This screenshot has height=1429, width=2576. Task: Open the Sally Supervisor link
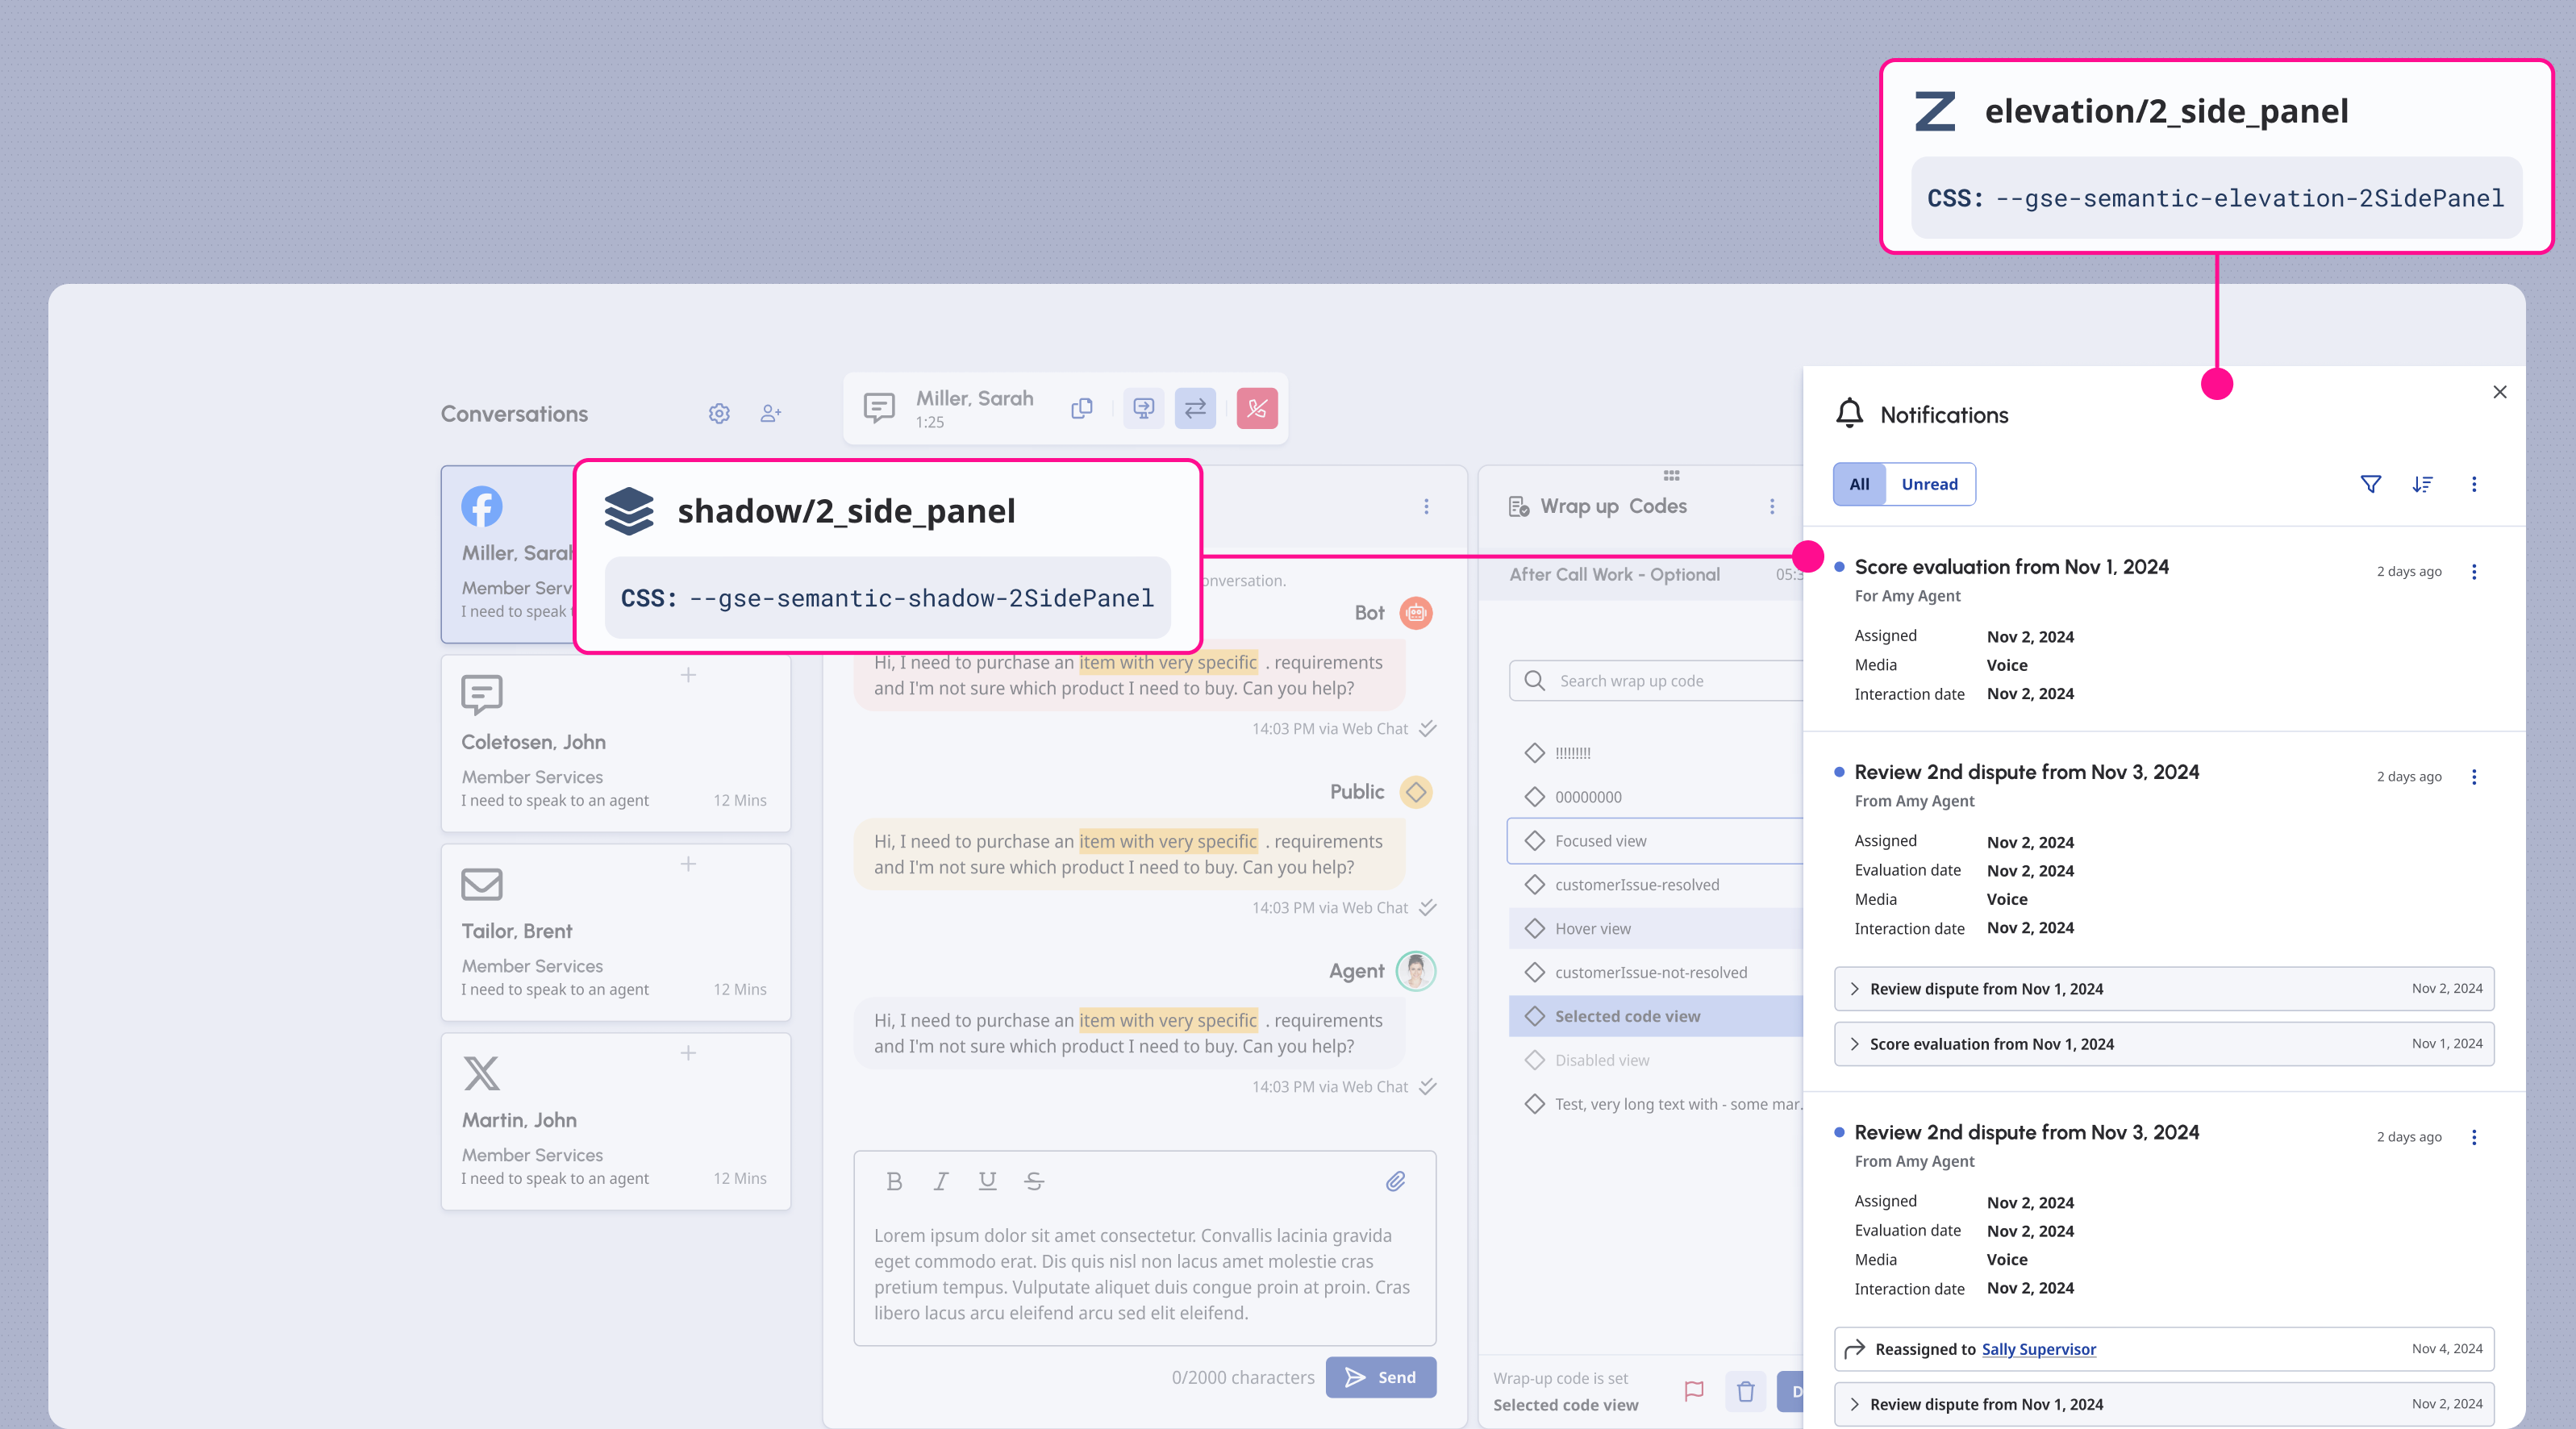[x=2038, y=1349]
